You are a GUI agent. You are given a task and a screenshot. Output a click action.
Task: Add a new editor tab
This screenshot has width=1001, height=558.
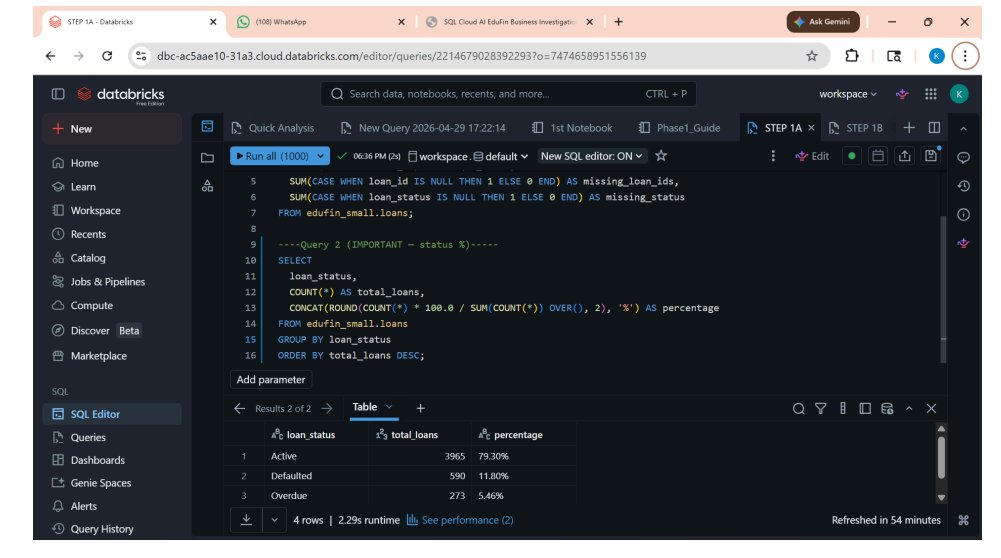click(909, 128)
